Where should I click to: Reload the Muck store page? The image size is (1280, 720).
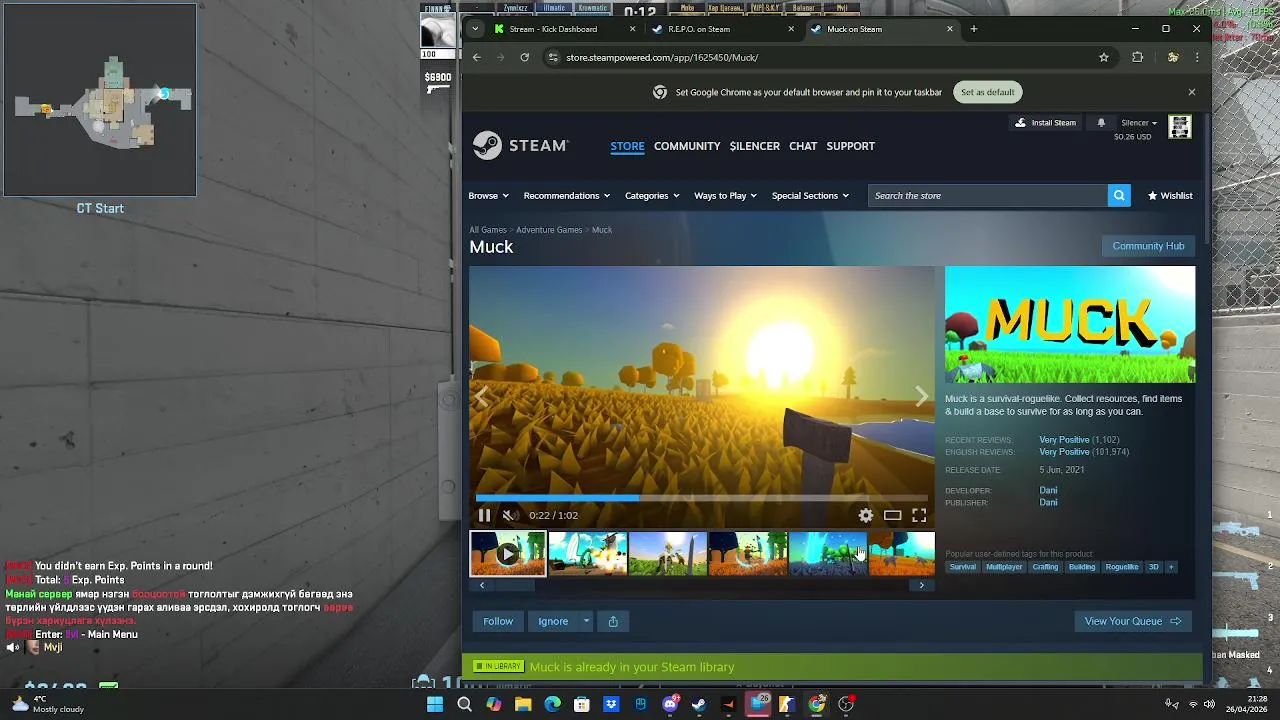[x=524, y=57]
